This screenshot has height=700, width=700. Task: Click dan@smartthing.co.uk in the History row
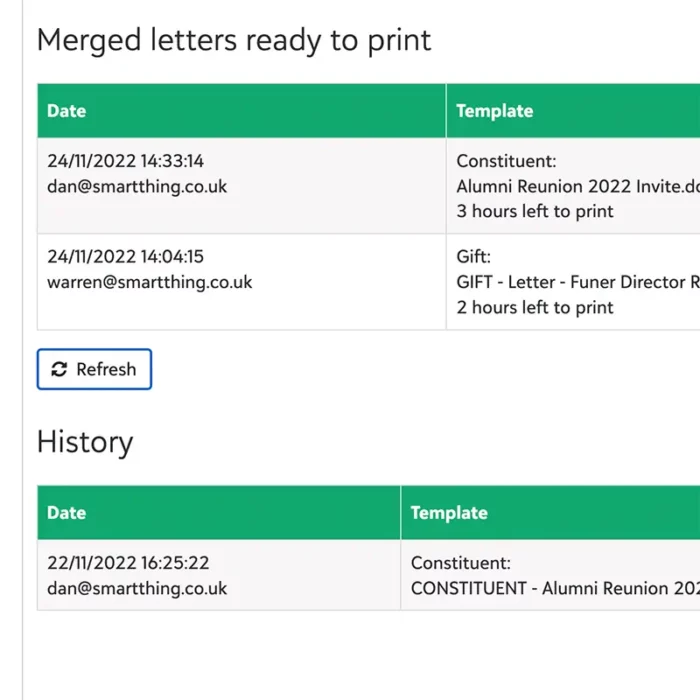[x=137, y=588]
